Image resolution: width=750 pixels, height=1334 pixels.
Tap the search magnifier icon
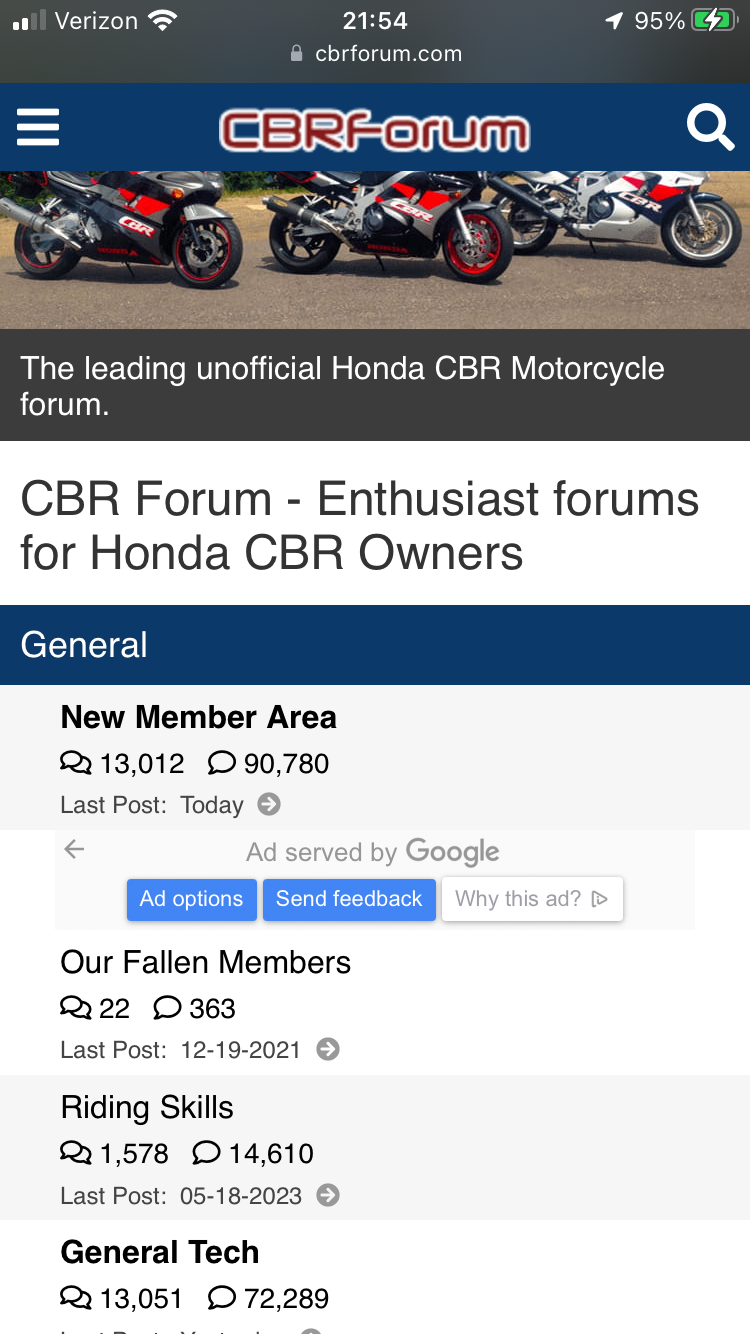710,129
